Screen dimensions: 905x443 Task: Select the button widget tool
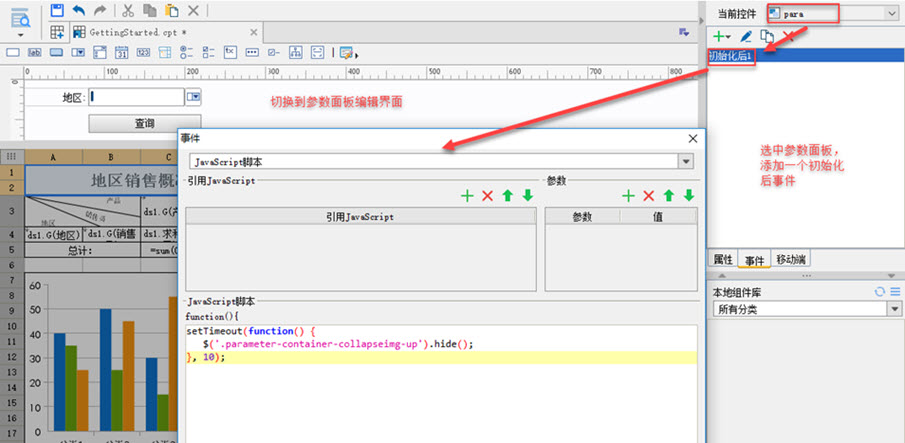[x=57, y=52]
